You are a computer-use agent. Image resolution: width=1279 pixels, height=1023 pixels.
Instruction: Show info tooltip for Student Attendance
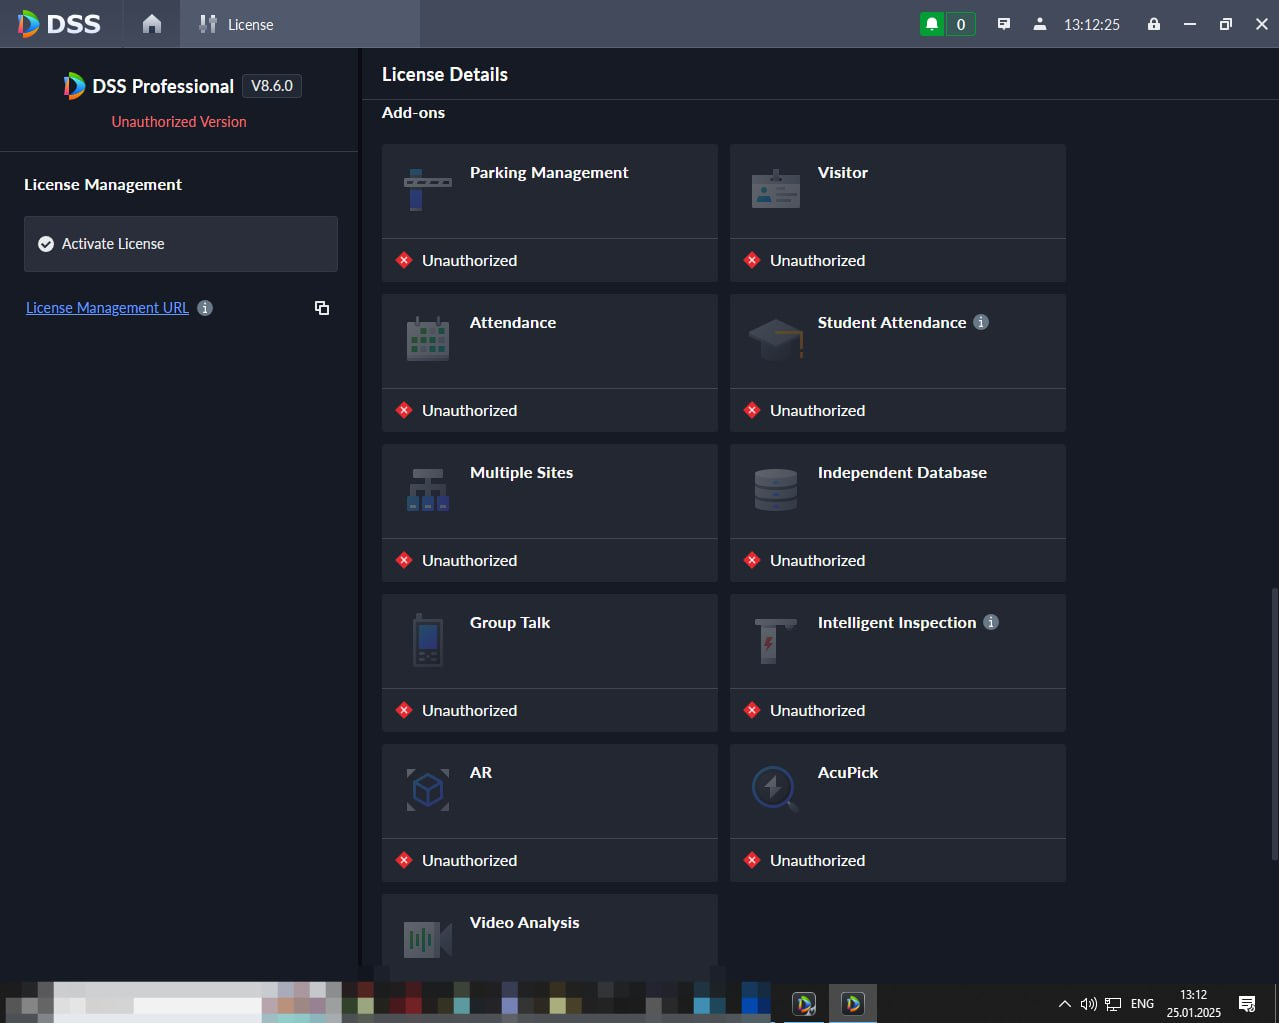point(981,322)
